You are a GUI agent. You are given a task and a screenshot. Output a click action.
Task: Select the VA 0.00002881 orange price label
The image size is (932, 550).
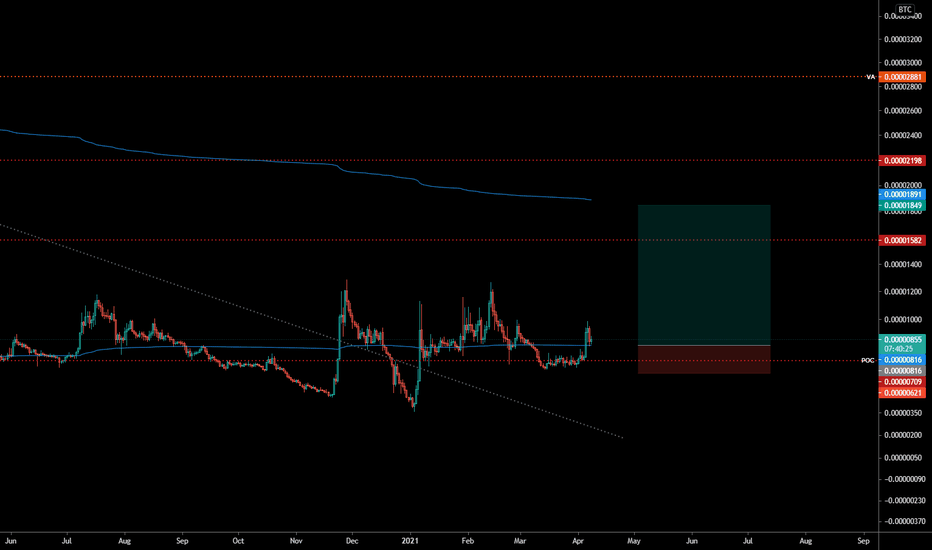[902, 77]
